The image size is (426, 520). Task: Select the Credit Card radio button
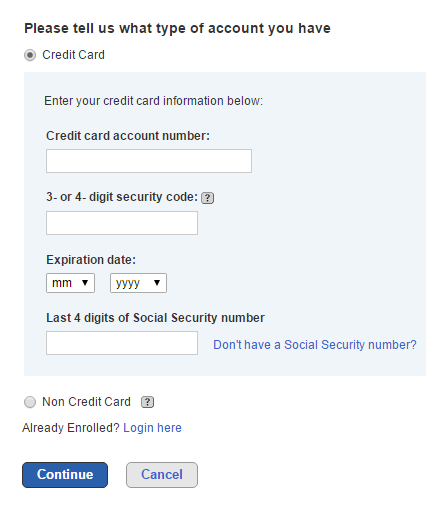click(x=30, y=55)
